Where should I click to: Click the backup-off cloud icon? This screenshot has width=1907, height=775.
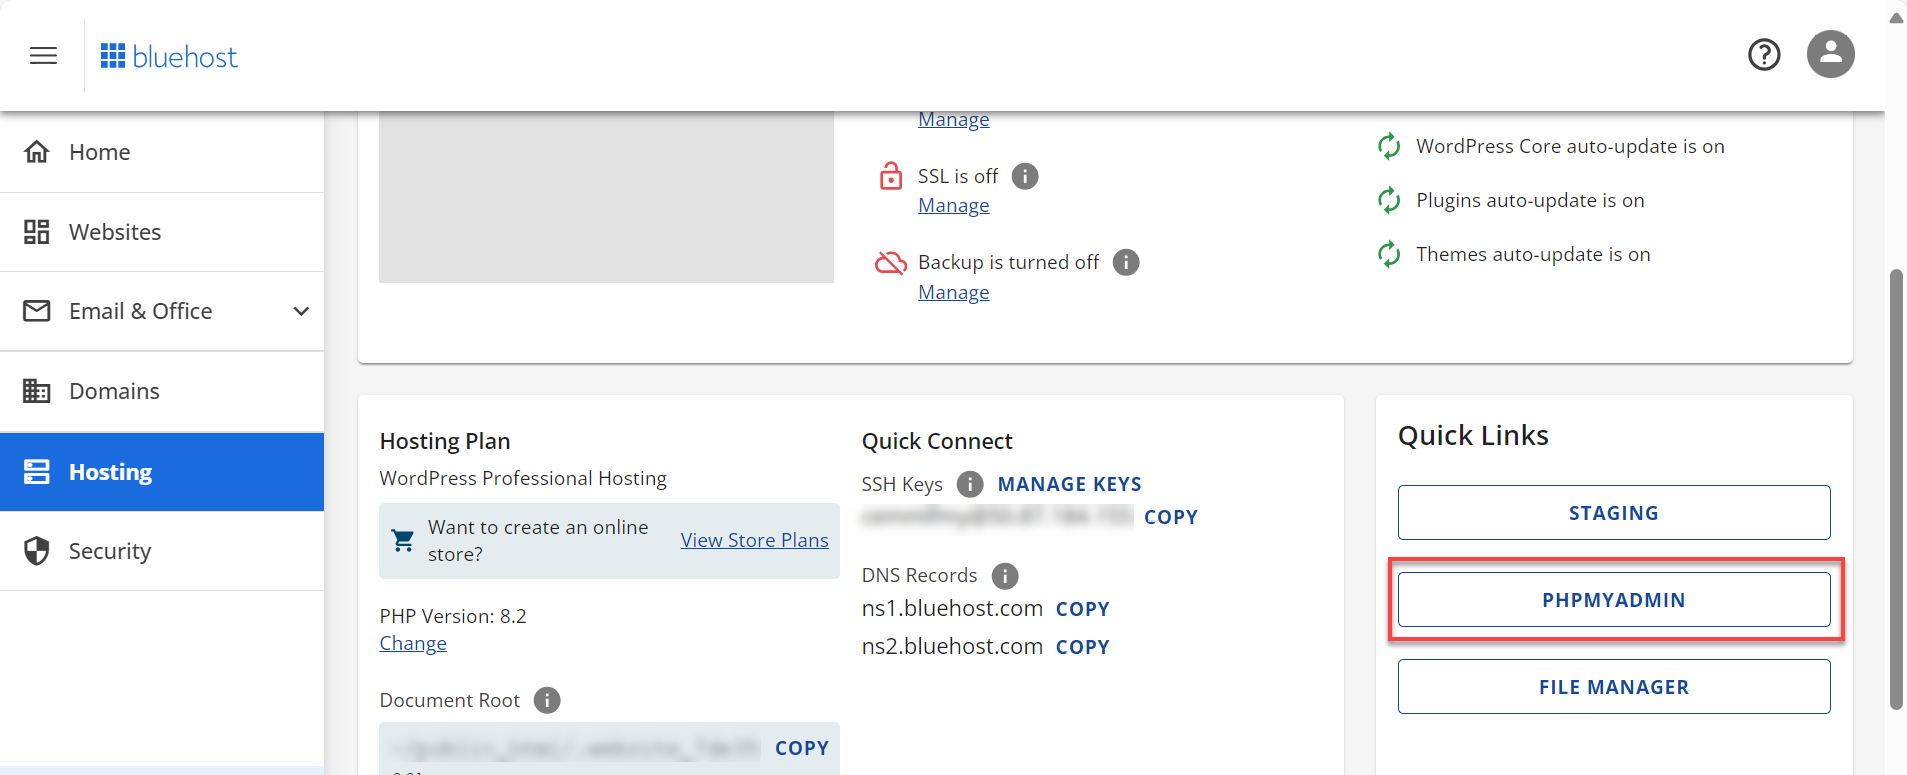pyautogui.click(x=891, y=262)
